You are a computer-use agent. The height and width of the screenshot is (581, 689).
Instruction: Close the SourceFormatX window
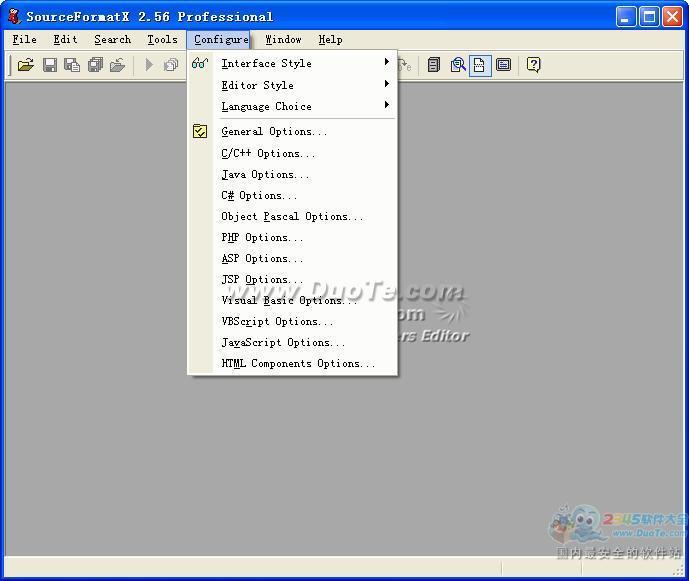[672, 17]
